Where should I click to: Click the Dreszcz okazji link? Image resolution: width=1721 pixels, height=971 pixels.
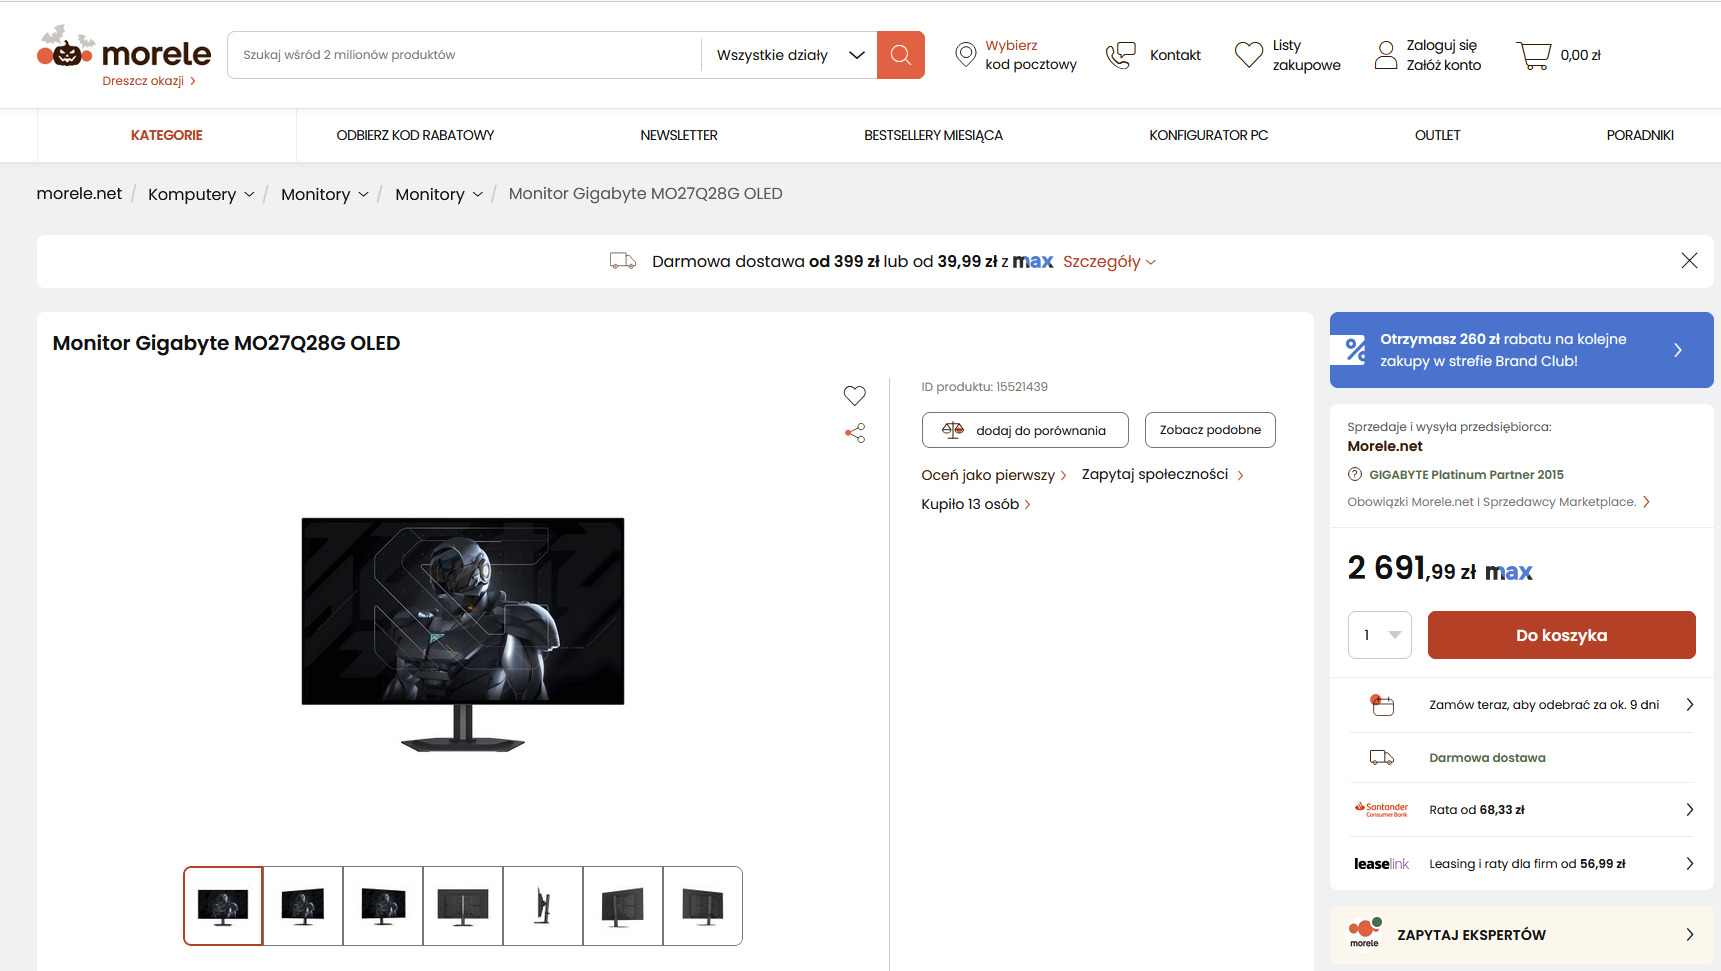click(149, 81)
